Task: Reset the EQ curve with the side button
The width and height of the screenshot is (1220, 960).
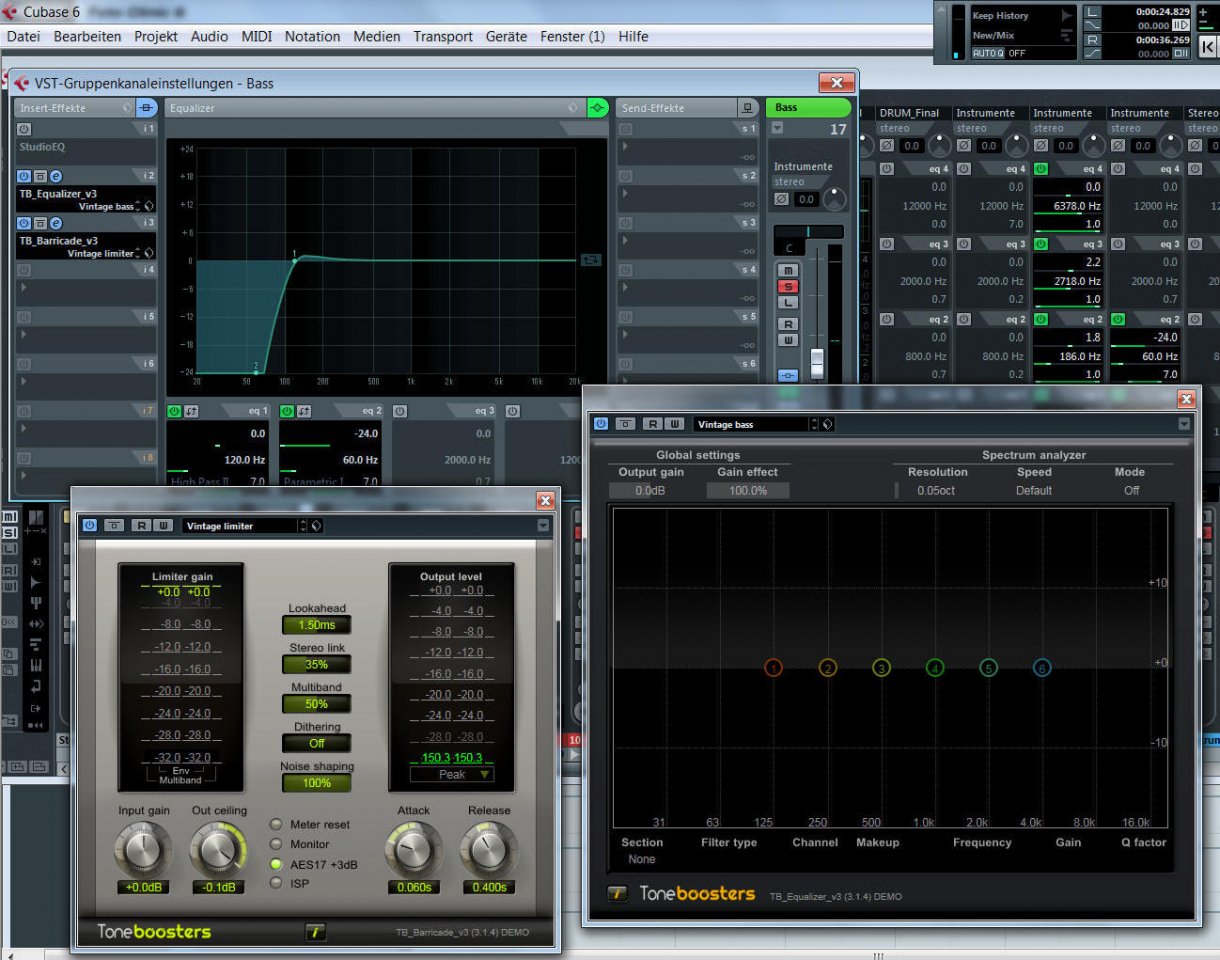Action: click(590, 259)
